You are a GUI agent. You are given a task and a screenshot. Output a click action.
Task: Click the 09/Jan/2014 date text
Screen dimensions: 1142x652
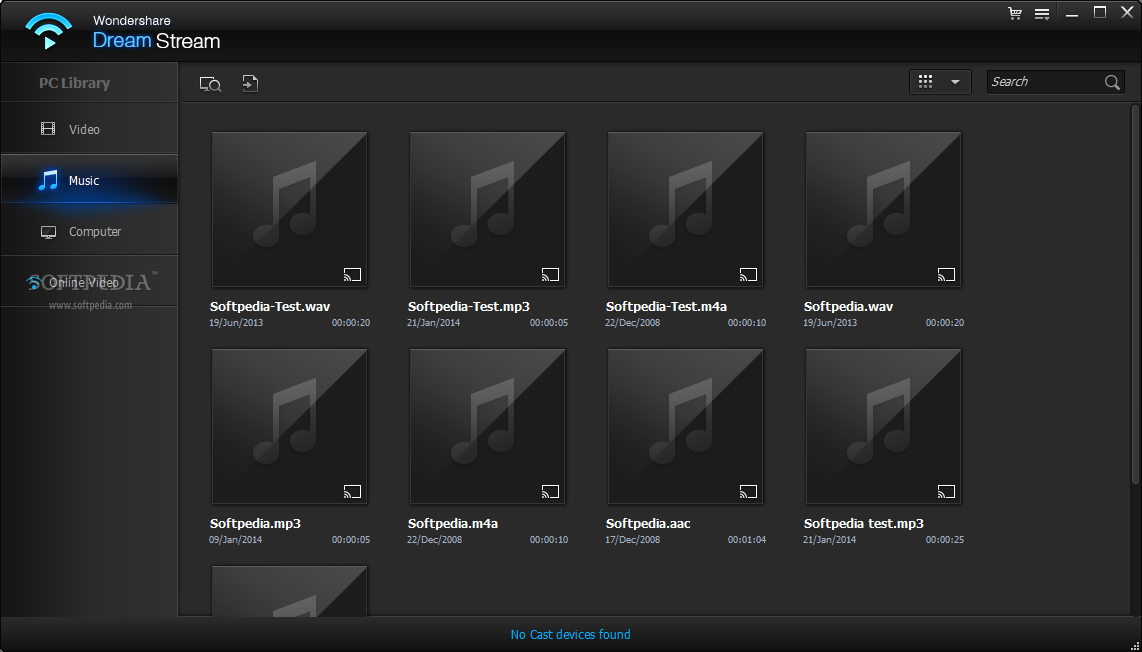point(235,540)
